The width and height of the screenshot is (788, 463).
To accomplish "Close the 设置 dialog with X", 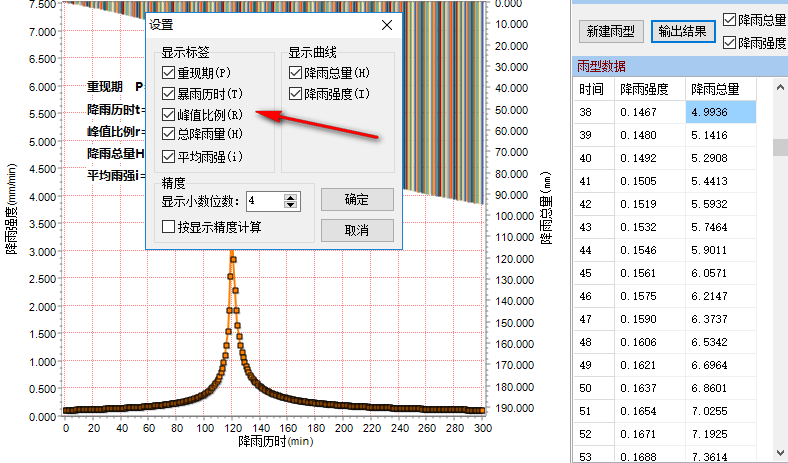I will [x=387, y=25].
